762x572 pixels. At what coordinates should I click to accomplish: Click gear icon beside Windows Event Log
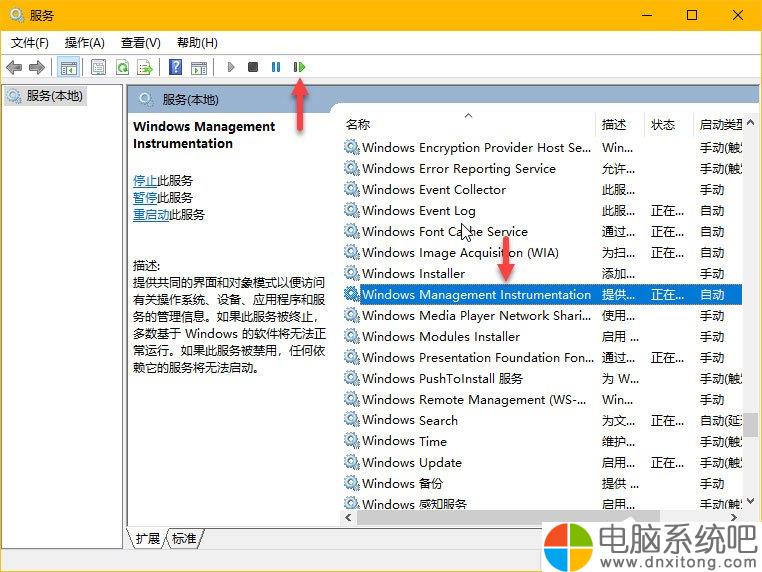351,210
